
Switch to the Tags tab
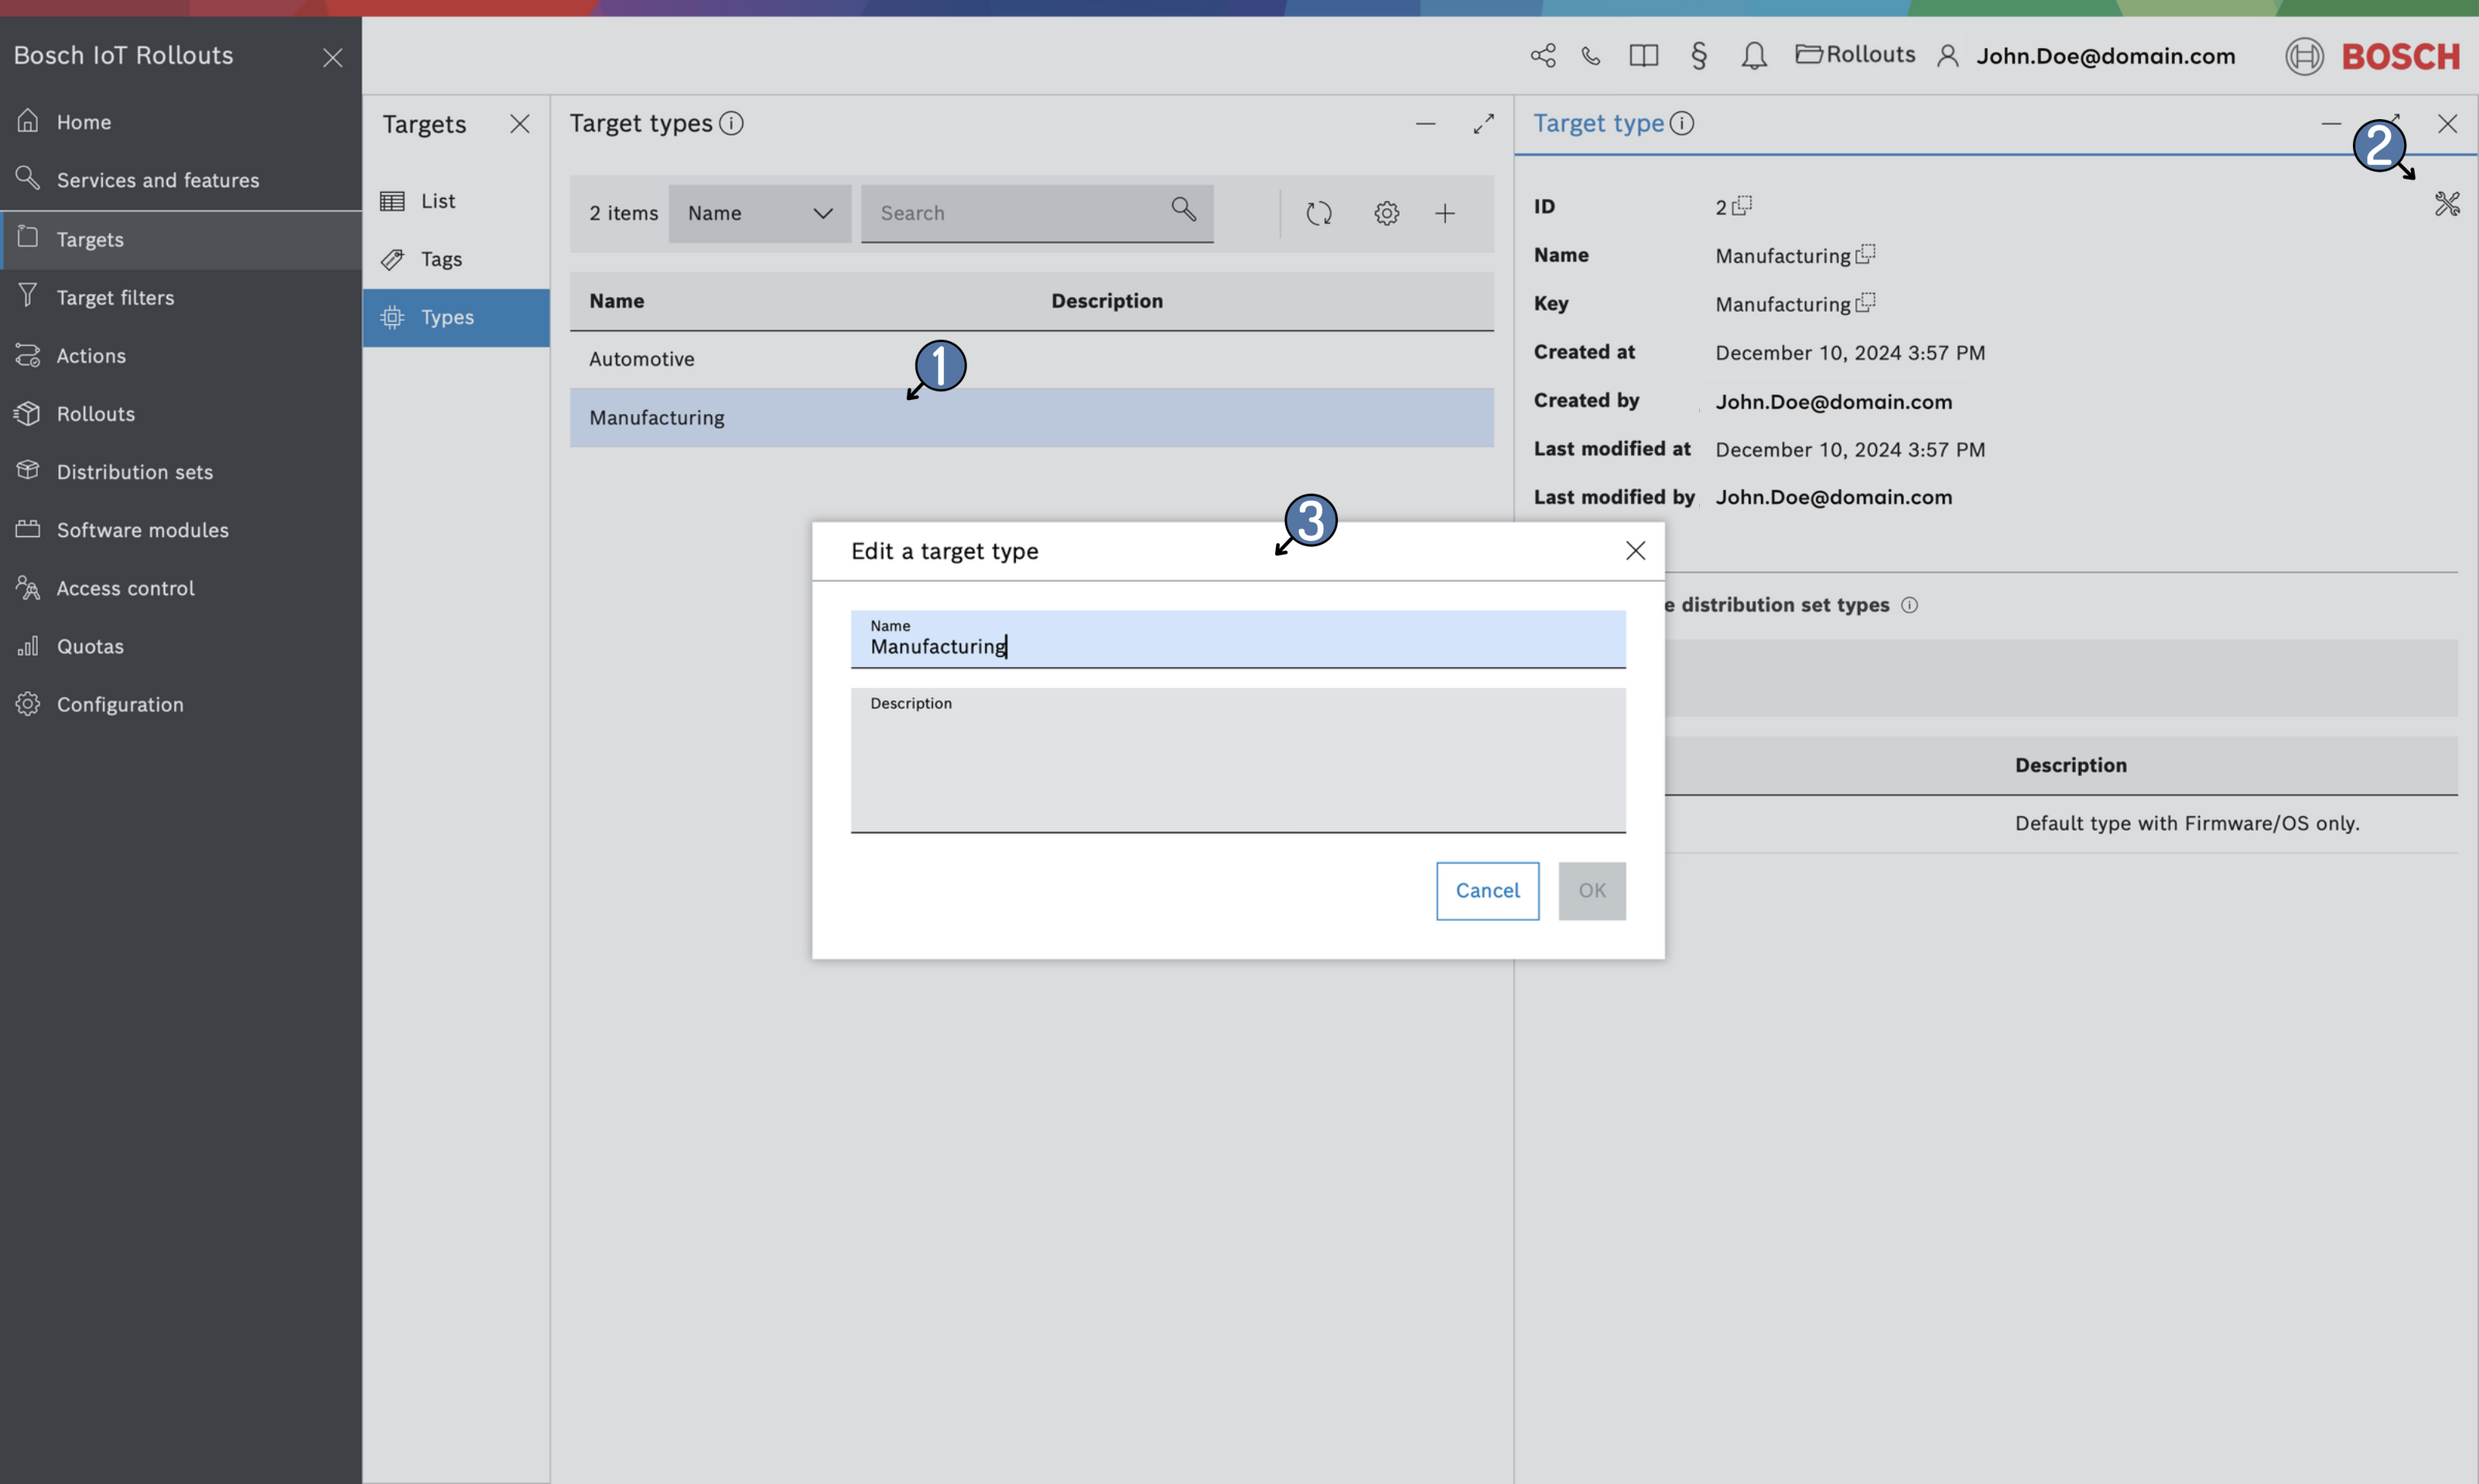tap(441, 259)
